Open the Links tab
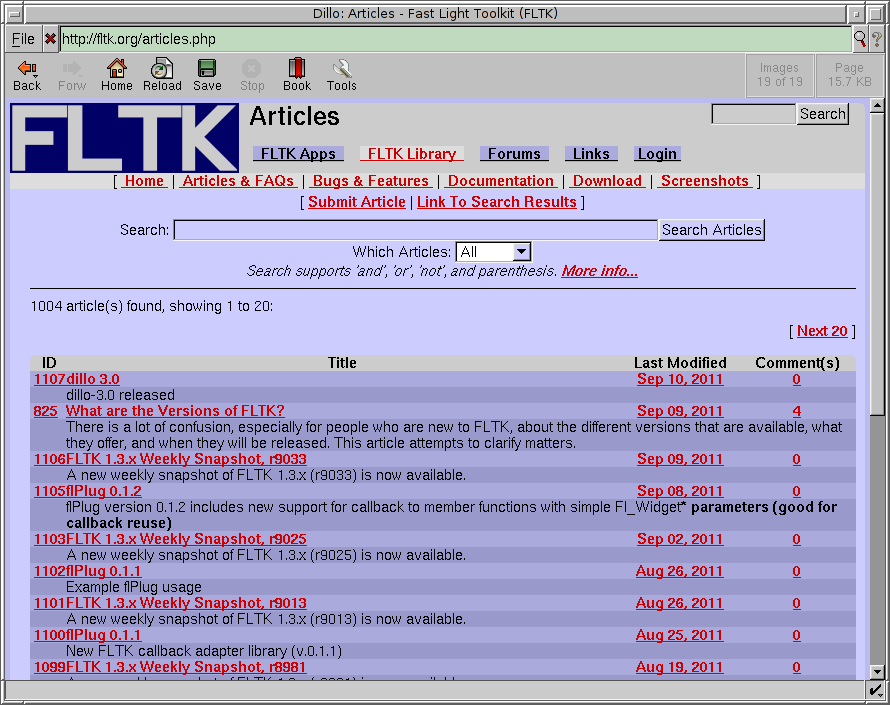This screenshot has width=890, height=705. tap(591, 154)
